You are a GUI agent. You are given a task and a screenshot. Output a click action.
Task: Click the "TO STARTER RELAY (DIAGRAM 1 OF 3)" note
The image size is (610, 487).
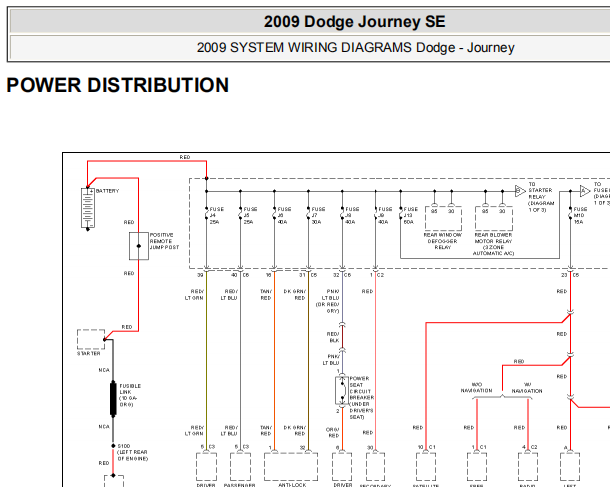pyautogui.click(x=541, y=197)
